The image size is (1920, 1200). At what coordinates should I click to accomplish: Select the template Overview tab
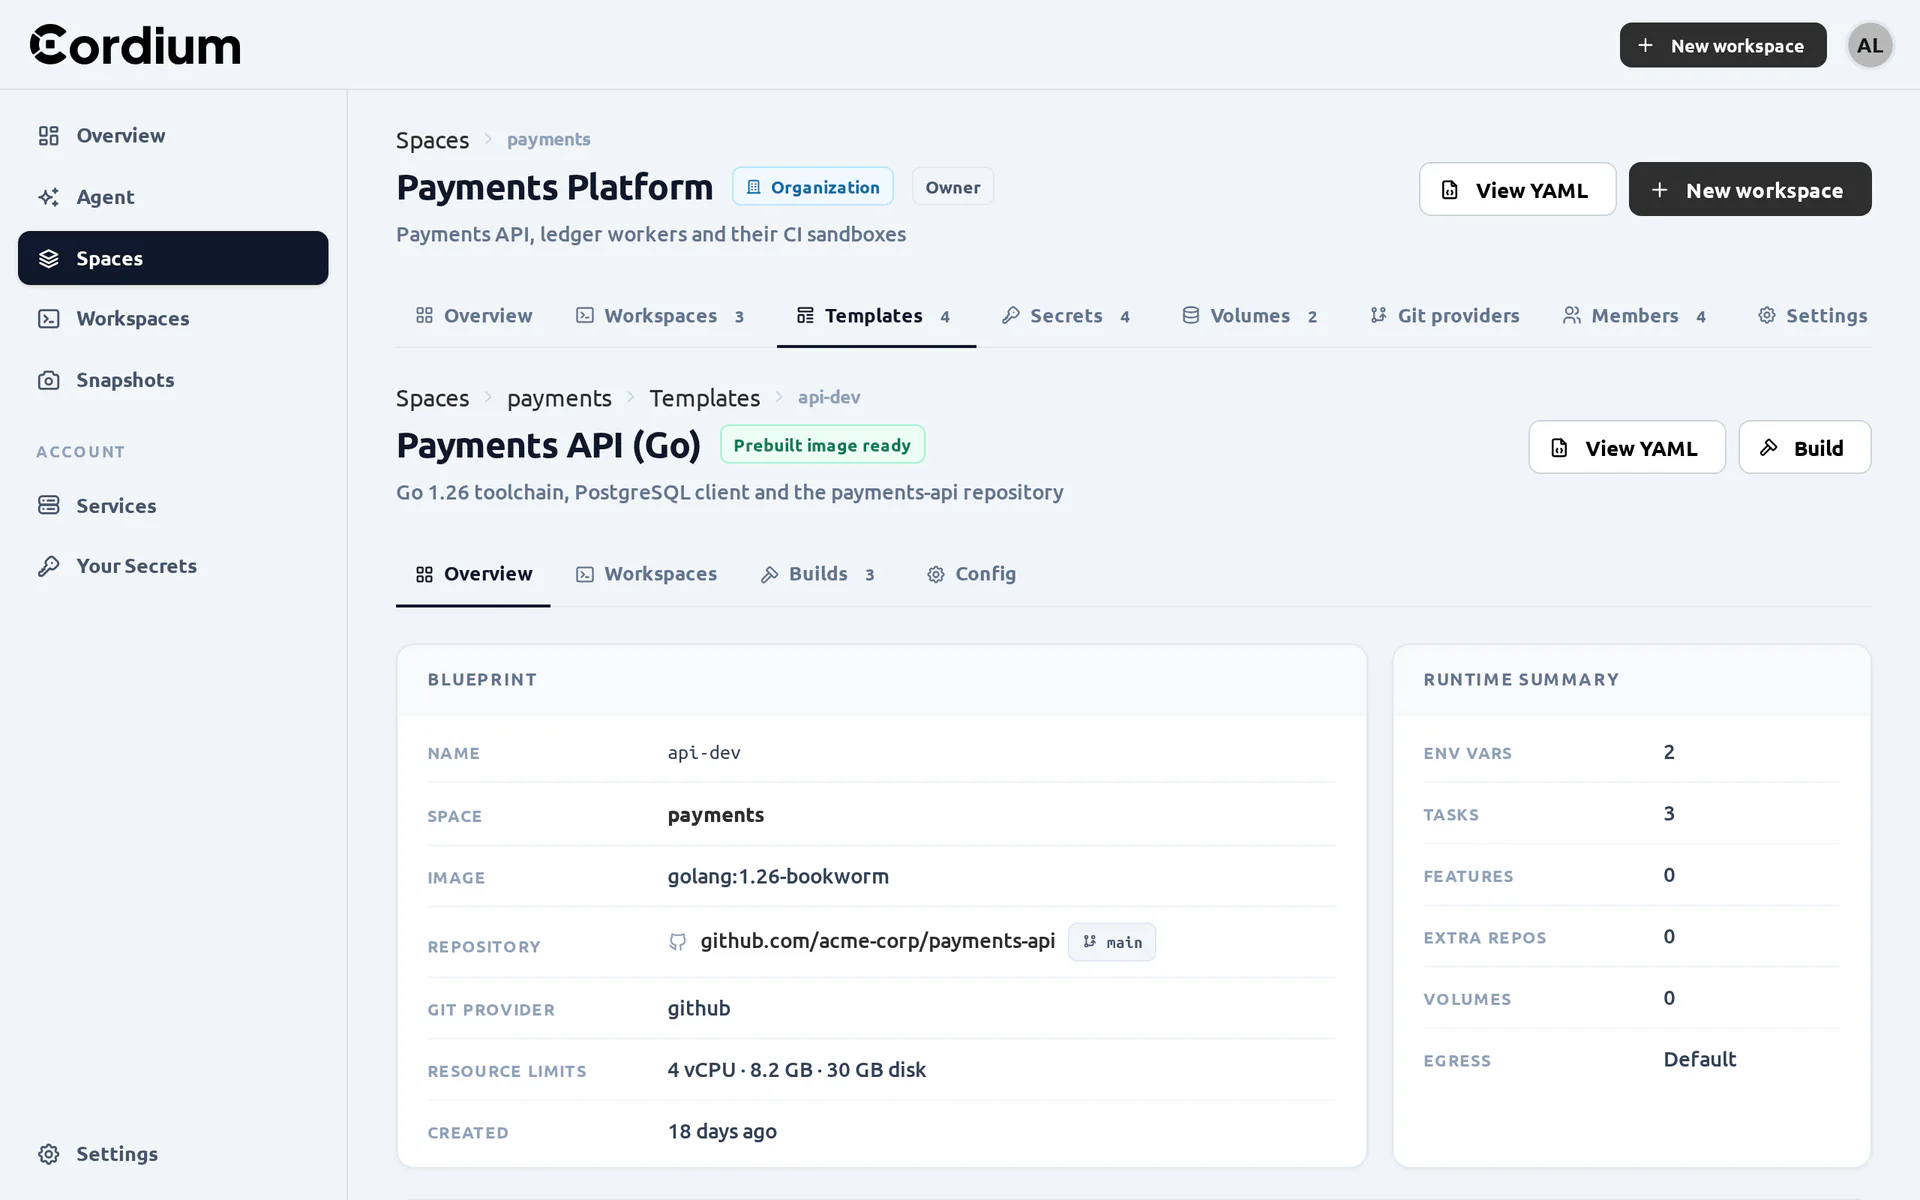click(473, 574)
